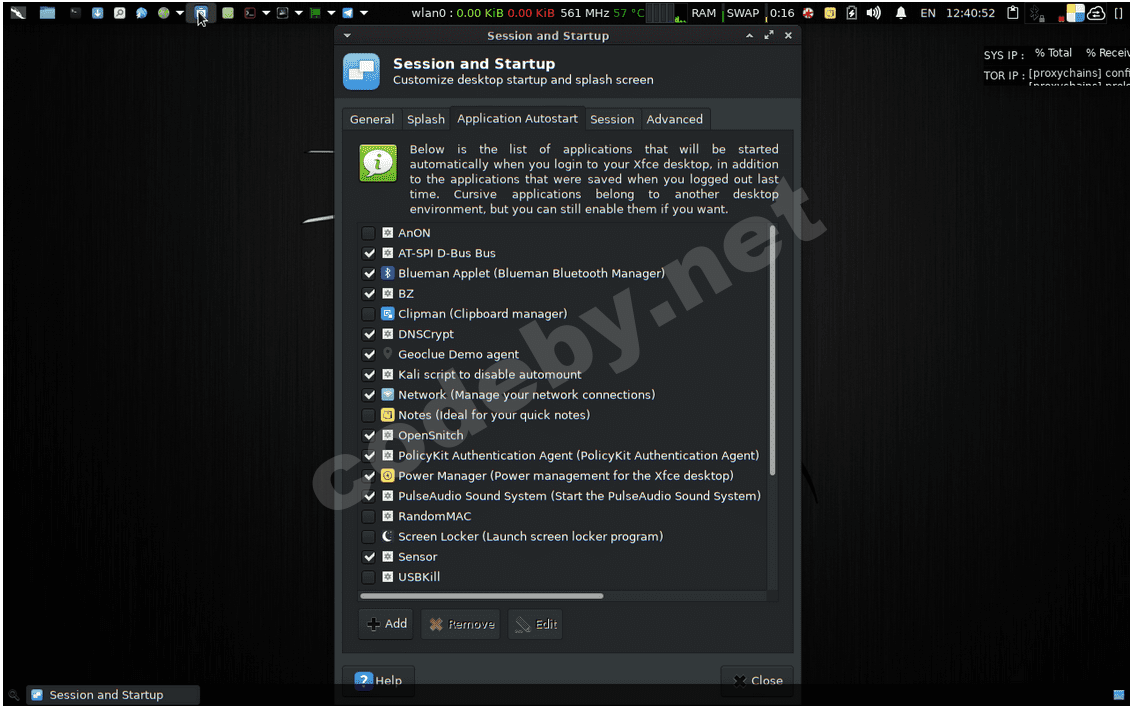Expand dropdown arrow next to Telegram launcher

(364, 13)
